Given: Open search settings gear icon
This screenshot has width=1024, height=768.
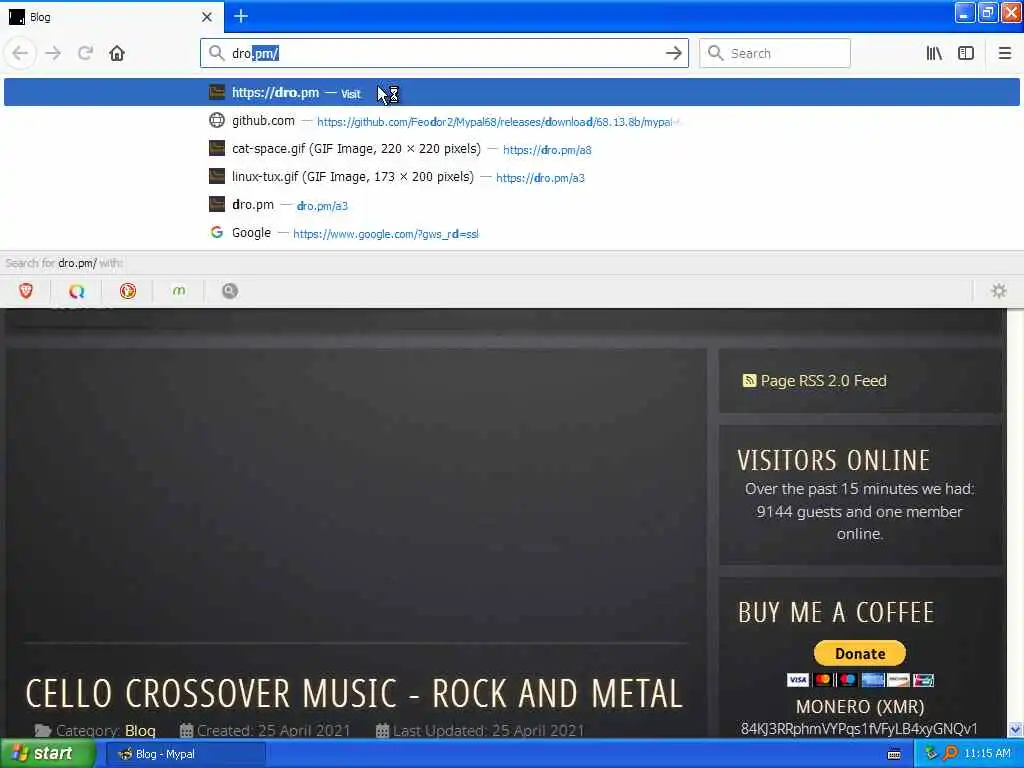Looking at the screenshot, I should tap(999, 291).
